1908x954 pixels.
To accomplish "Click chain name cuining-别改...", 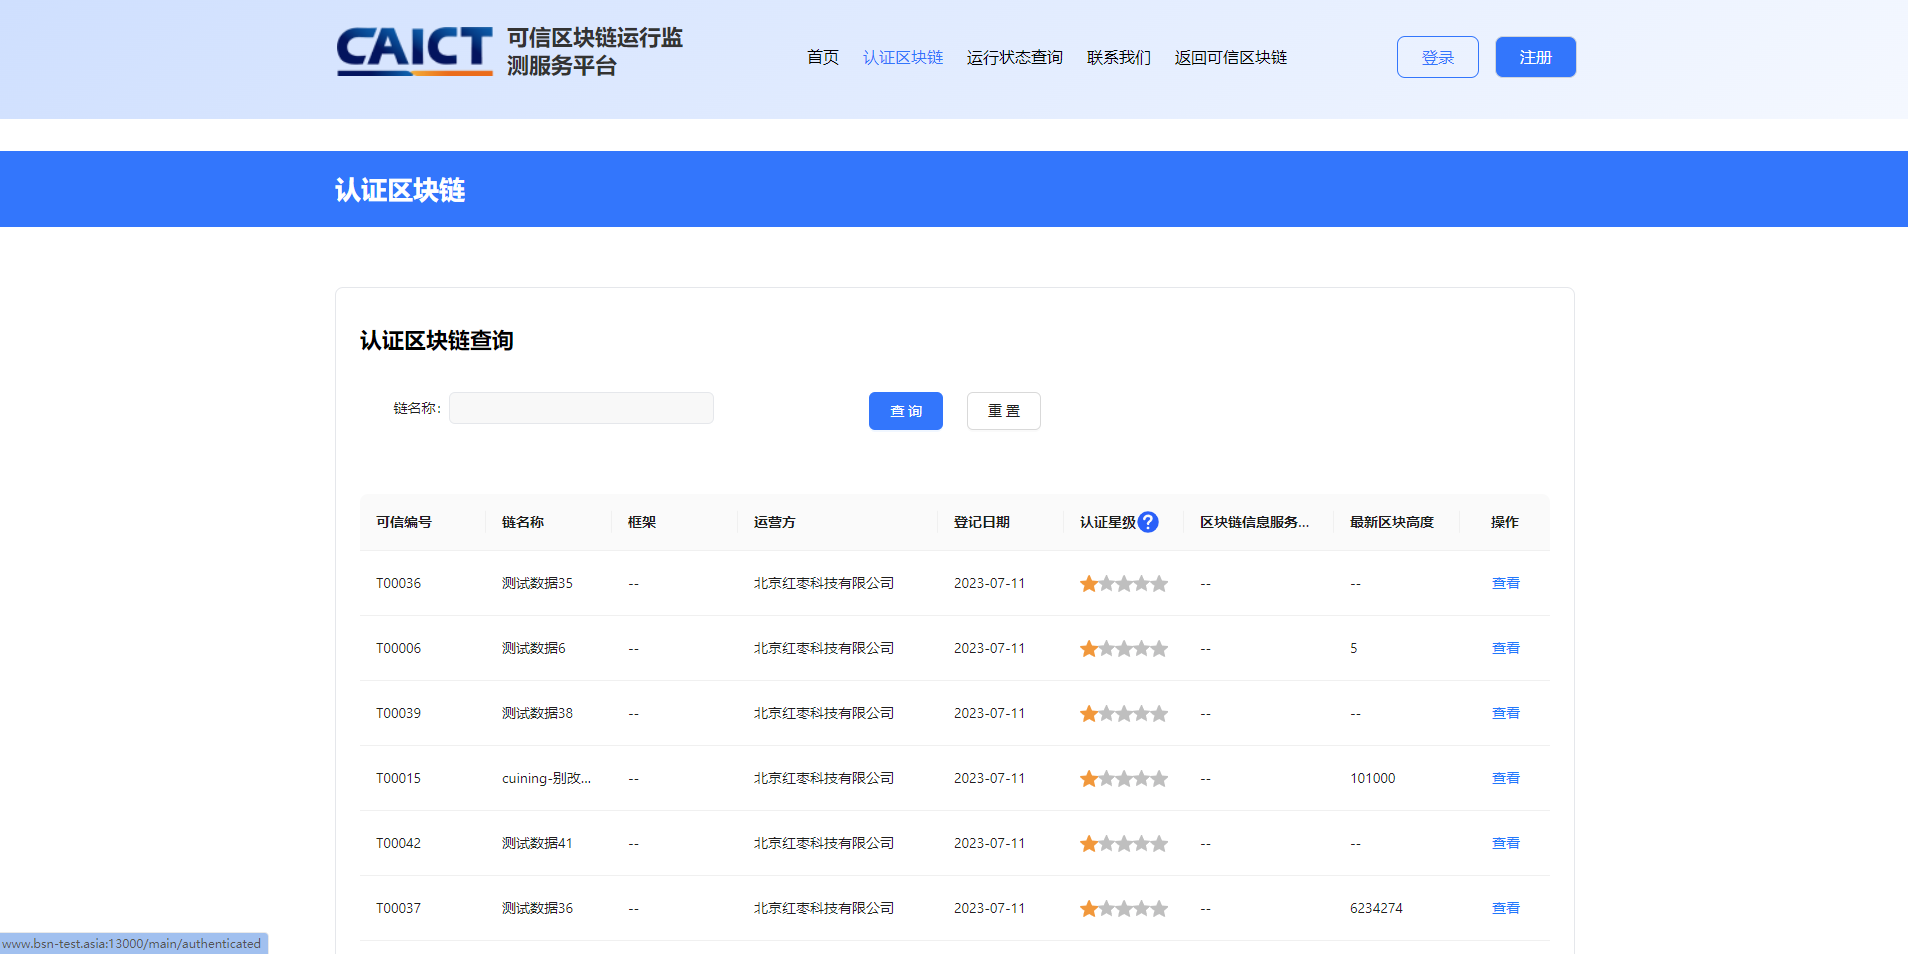I will click(546, 778).
